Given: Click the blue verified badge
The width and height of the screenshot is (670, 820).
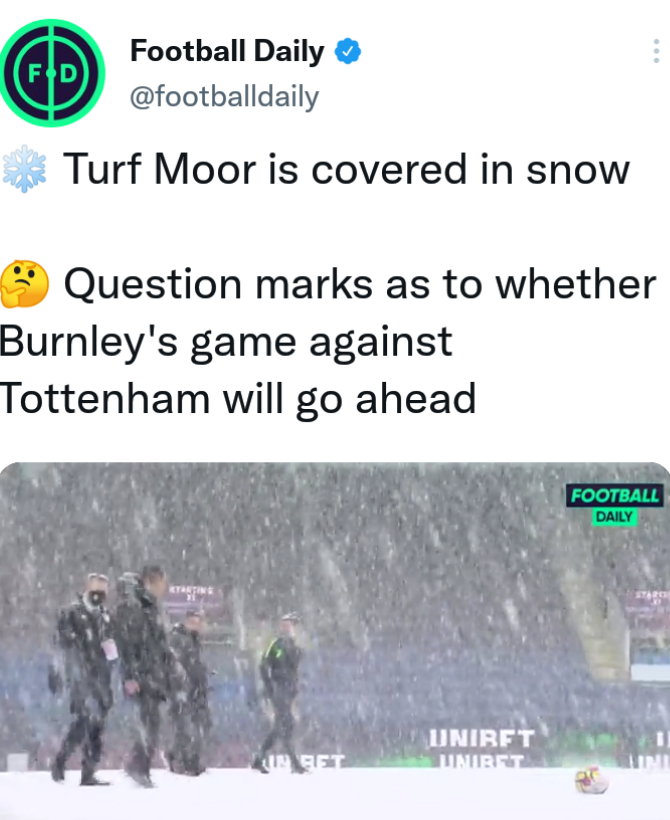Looking at the screenshot, I should pos(348,51).
